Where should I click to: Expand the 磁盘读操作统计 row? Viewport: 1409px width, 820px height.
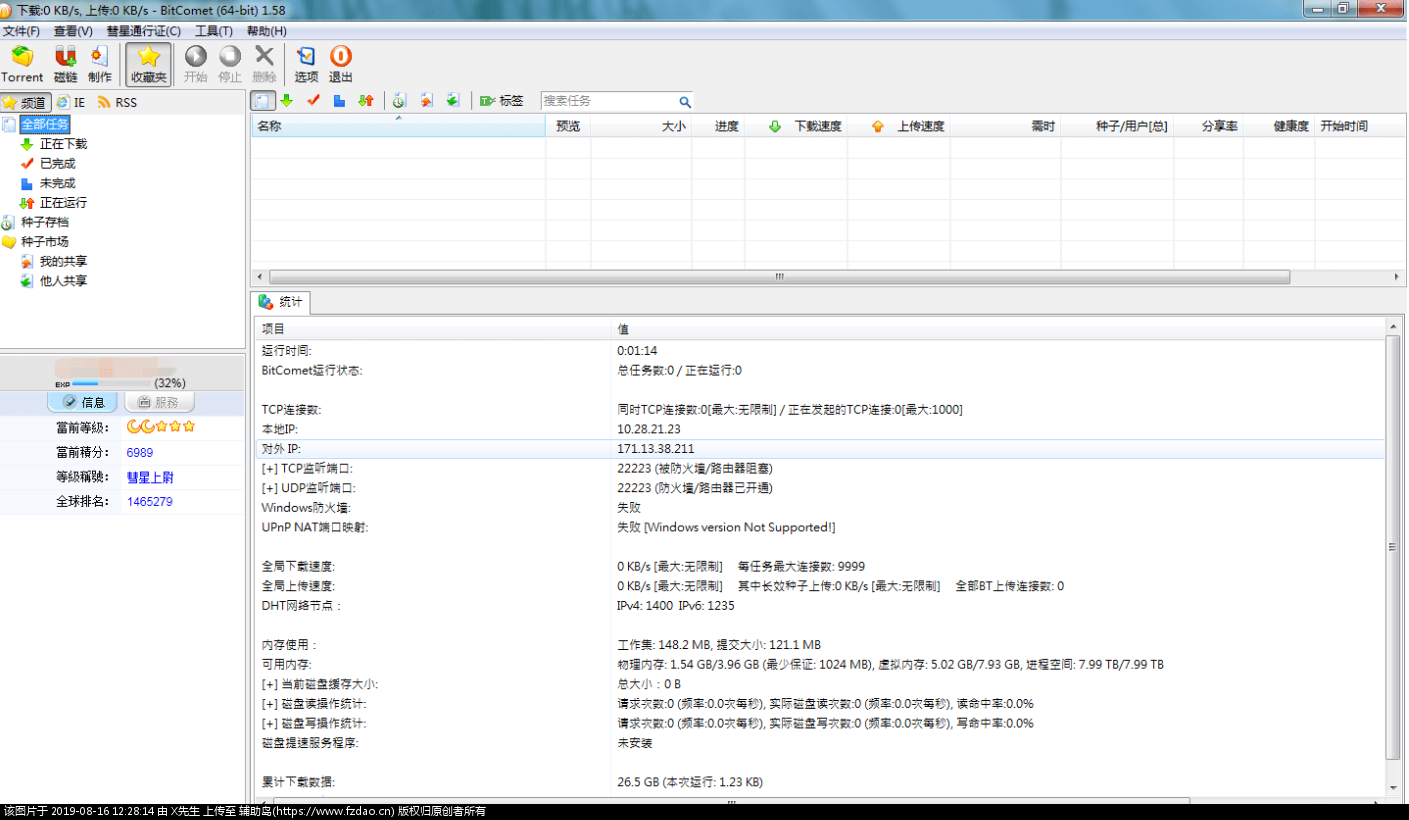(267, 704)
